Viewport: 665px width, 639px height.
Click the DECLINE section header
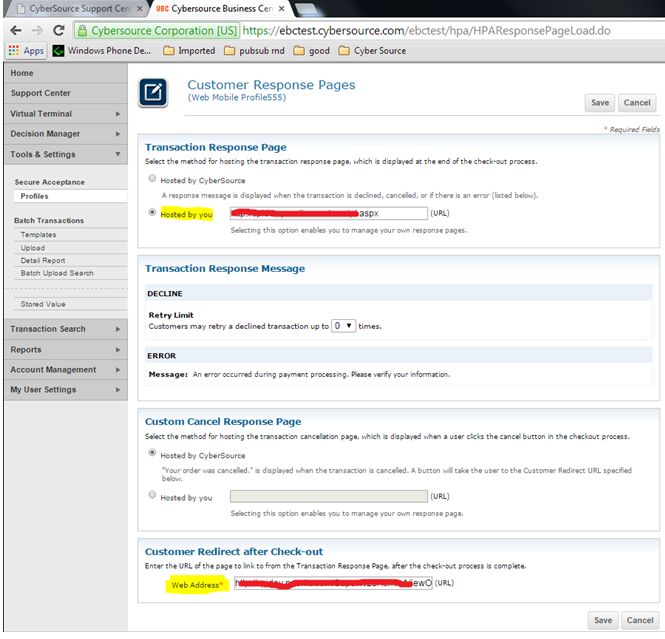[x=398, y=293]
